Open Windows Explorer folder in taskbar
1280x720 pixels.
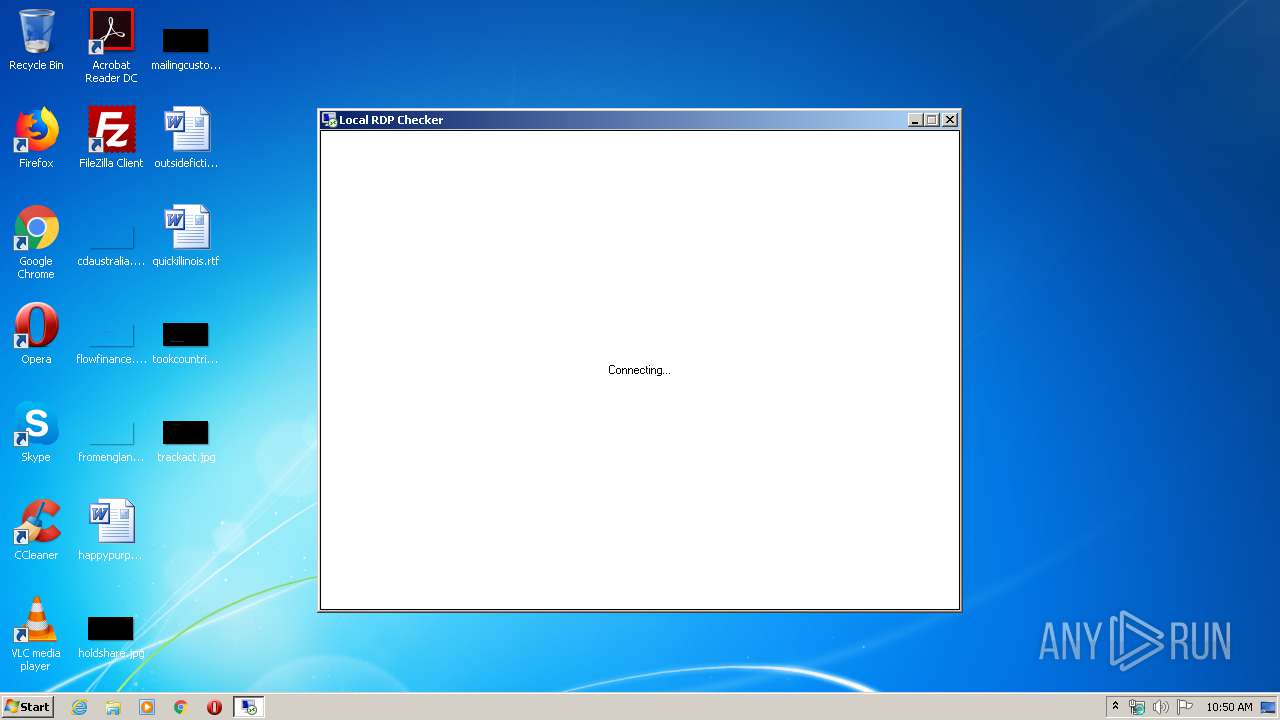[113, 707]
